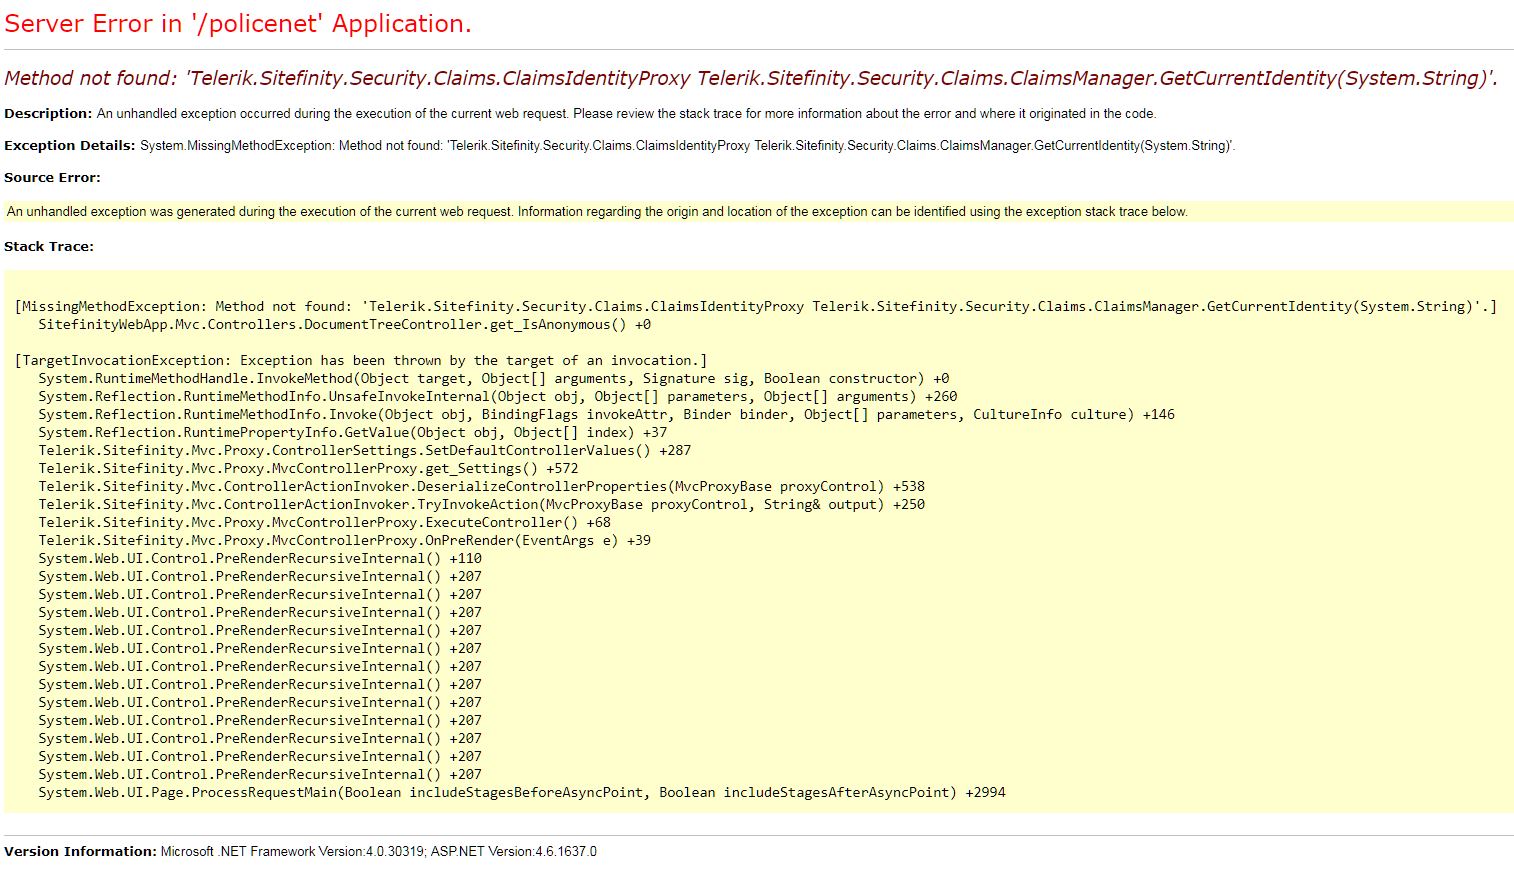
Task: Click the OnPreRender(EventArgs e) +39 line
Action: coord(345,540)
